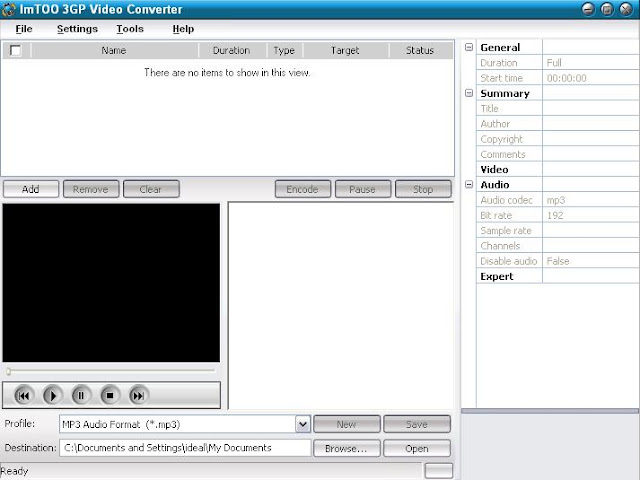Select the Expert category row
This screenshot has height=480, width=640.
[x=557, y=276]
